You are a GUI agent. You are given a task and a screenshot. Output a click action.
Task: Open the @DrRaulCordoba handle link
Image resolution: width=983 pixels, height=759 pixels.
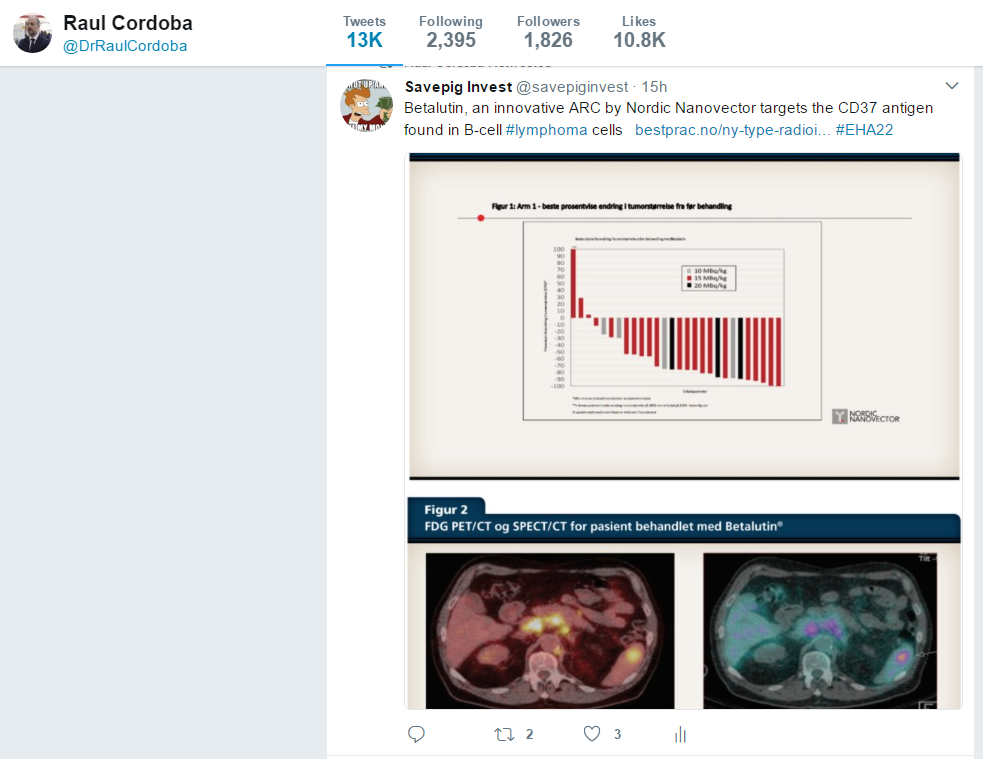(x=125, y=46)
